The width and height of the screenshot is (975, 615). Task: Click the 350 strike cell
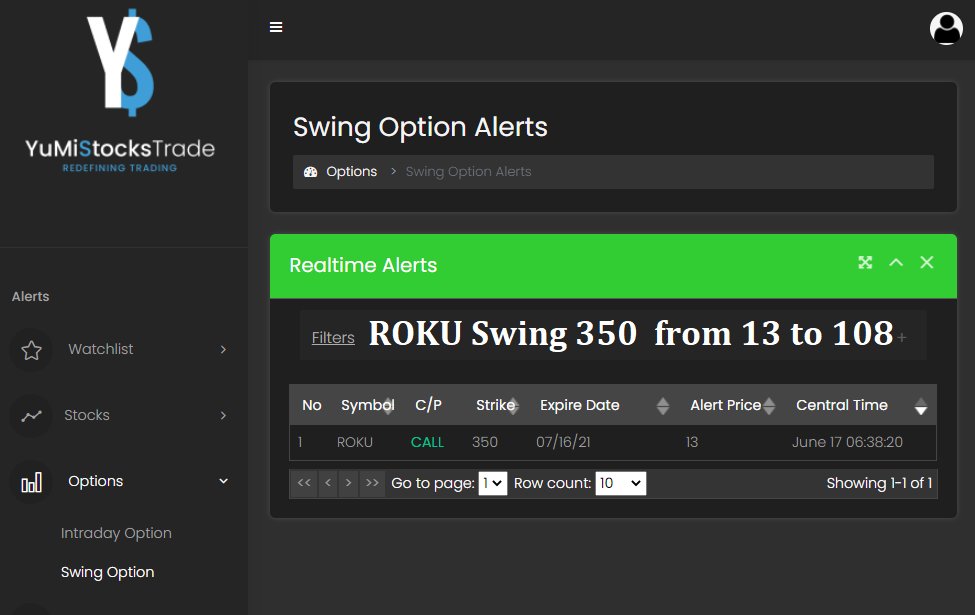pyautogui.click(x=484, y=442)
